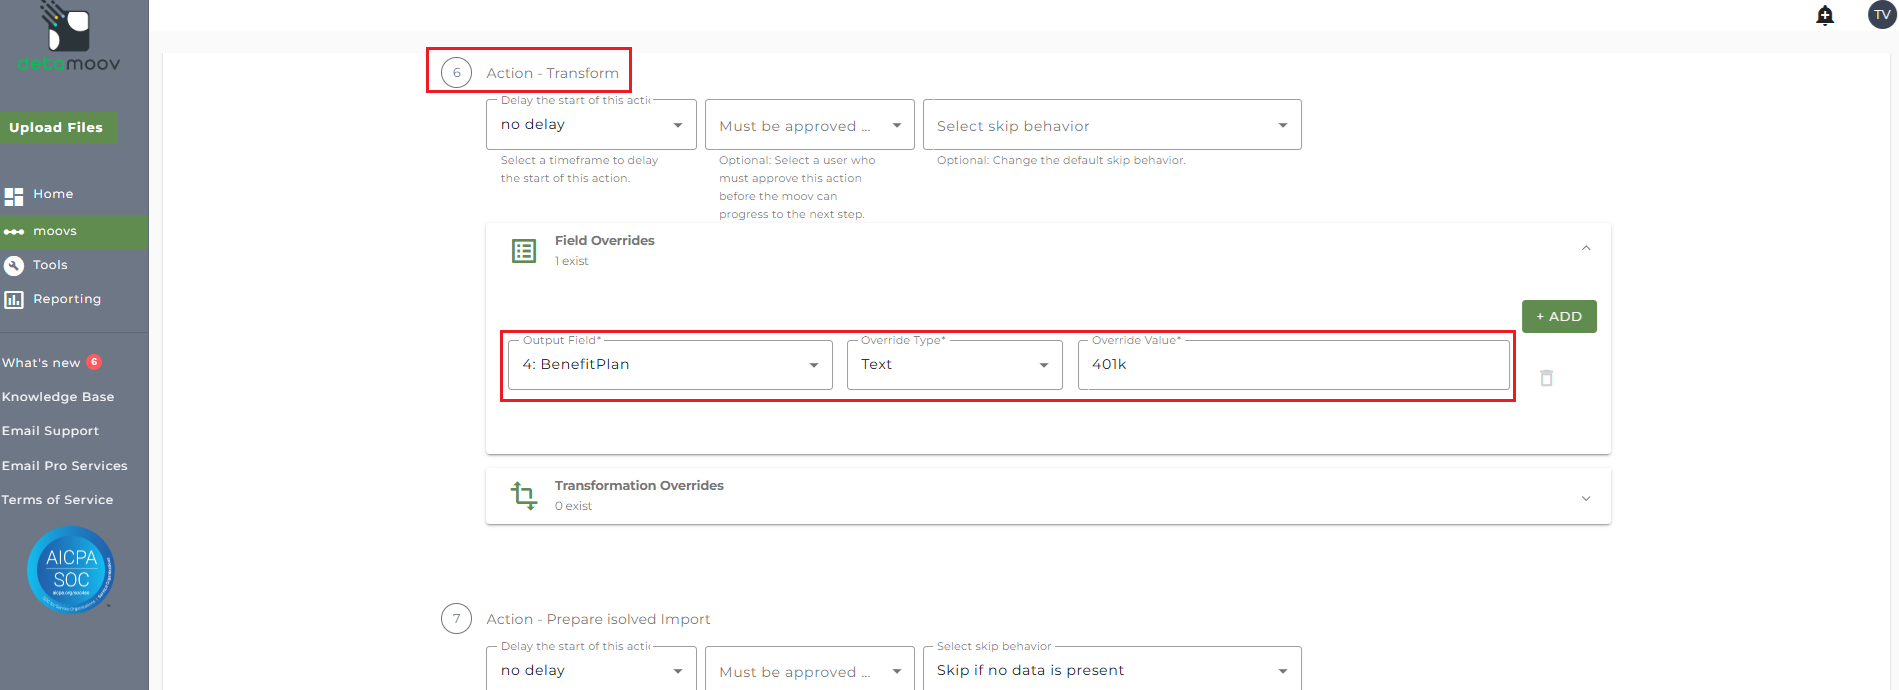The image size is (1899, 690).
Task: Click the datamoov logo
Action: point(69,38)
